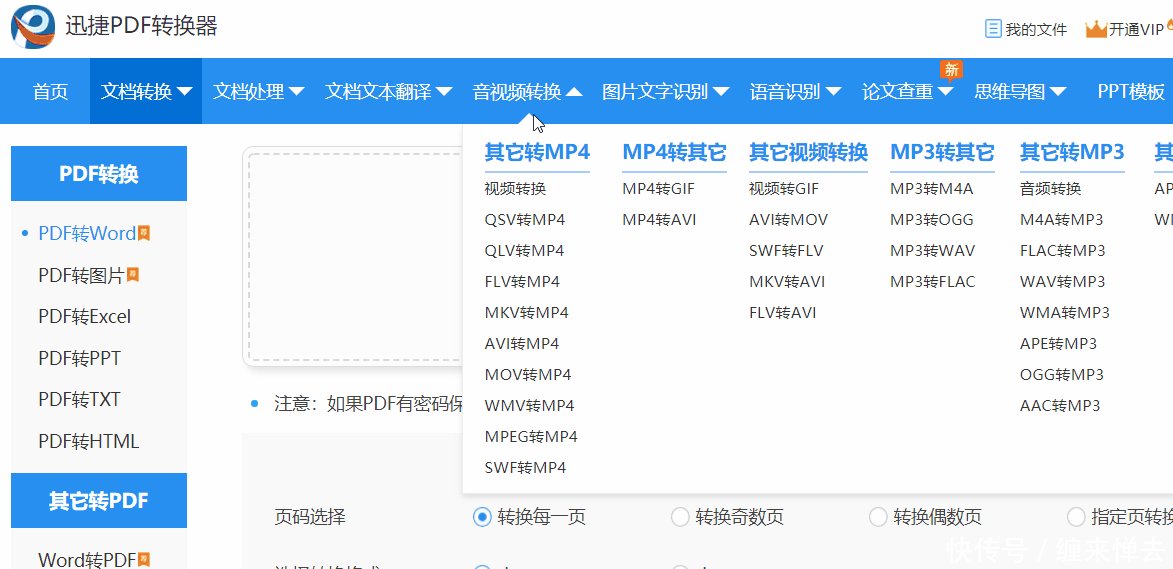
Task: Open 我的文件 document icon
Action: [993, 29]
